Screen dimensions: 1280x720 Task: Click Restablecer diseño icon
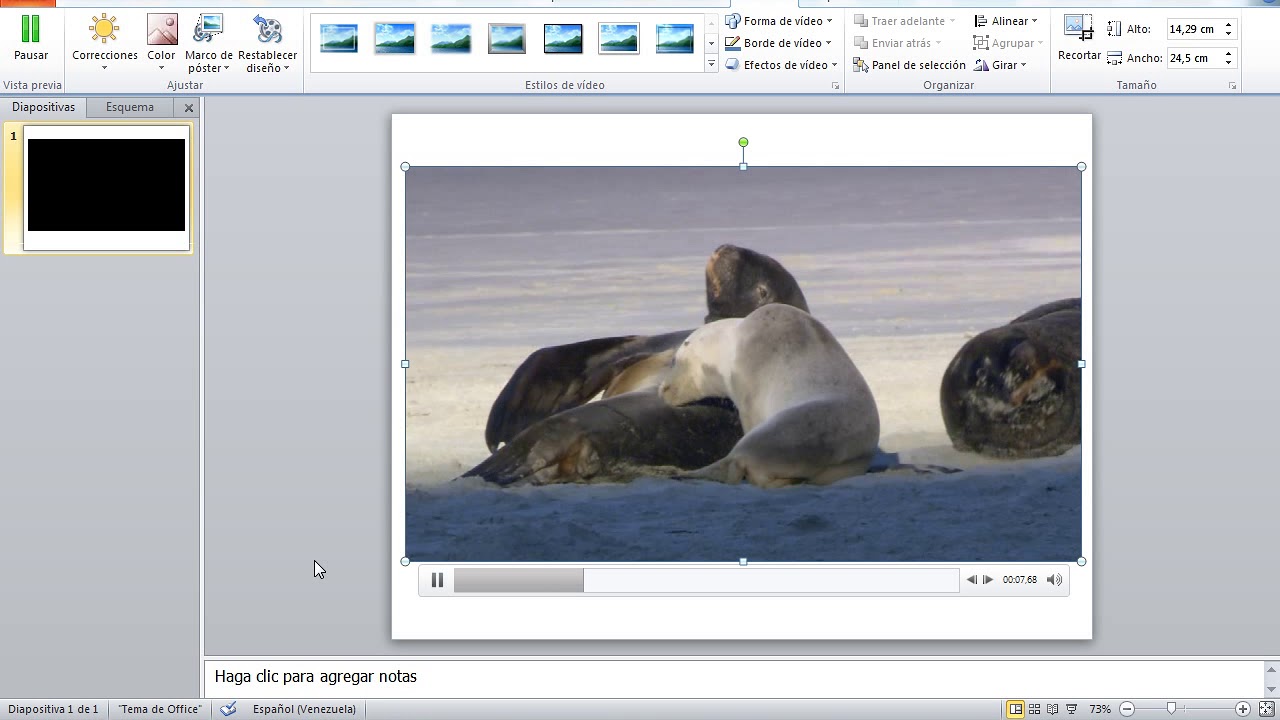pos(267,30)
